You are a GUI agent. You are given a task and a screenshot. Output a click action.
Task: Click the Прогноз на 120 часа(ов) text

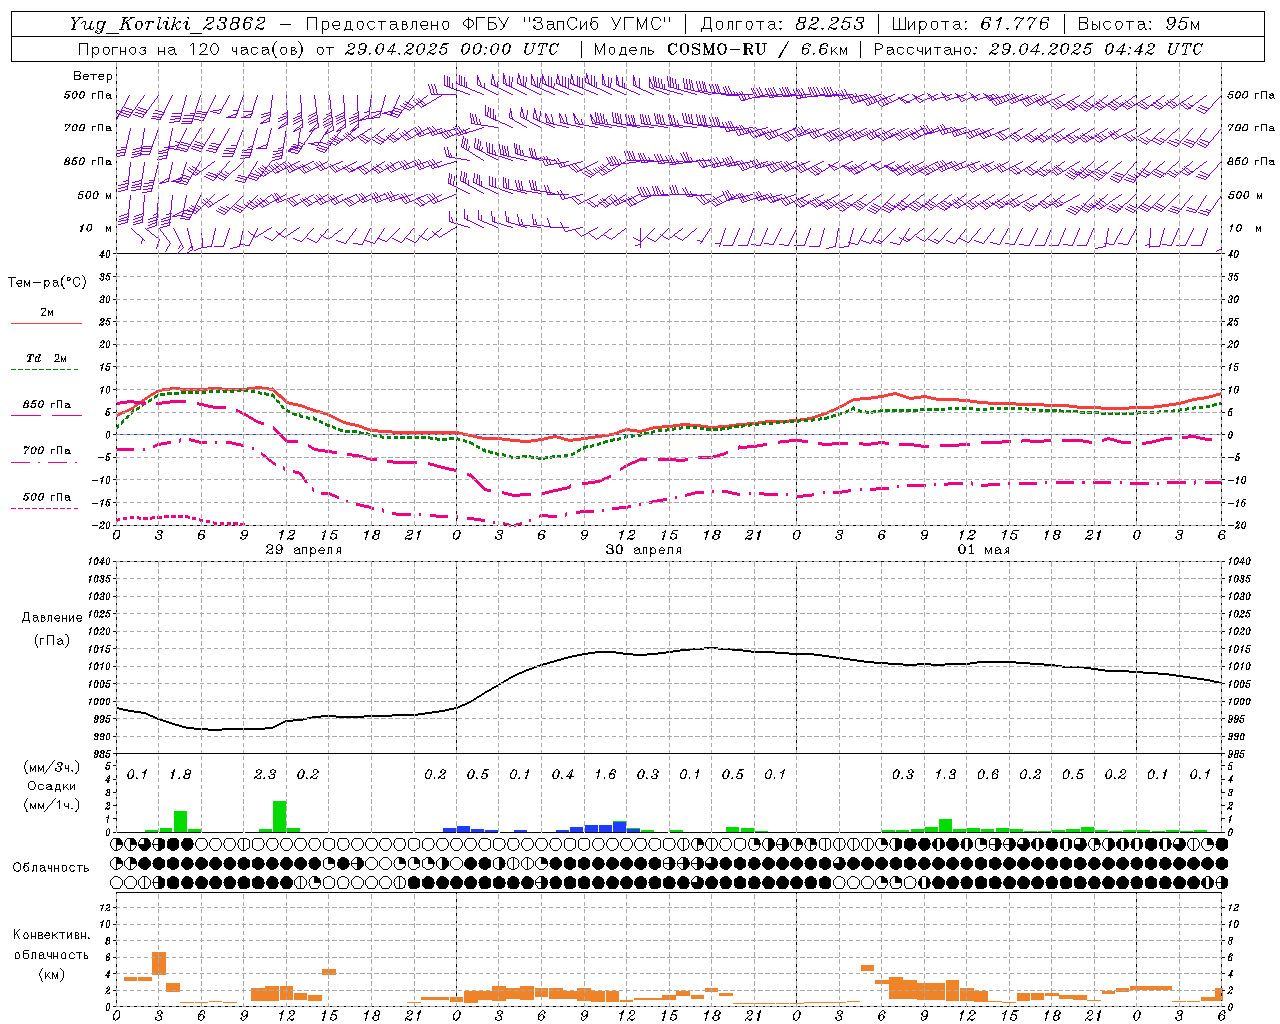click(192, 49)
